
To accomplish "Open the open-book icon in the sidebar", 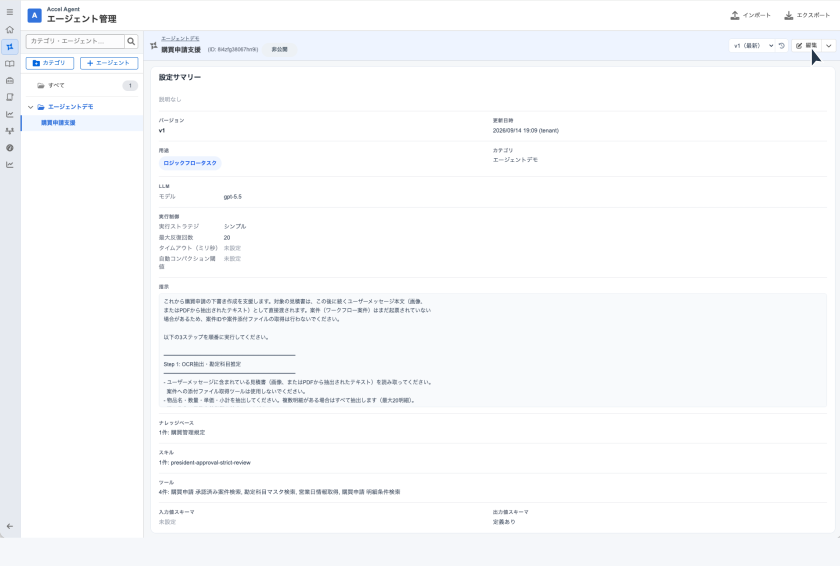I will click(10, 64).
